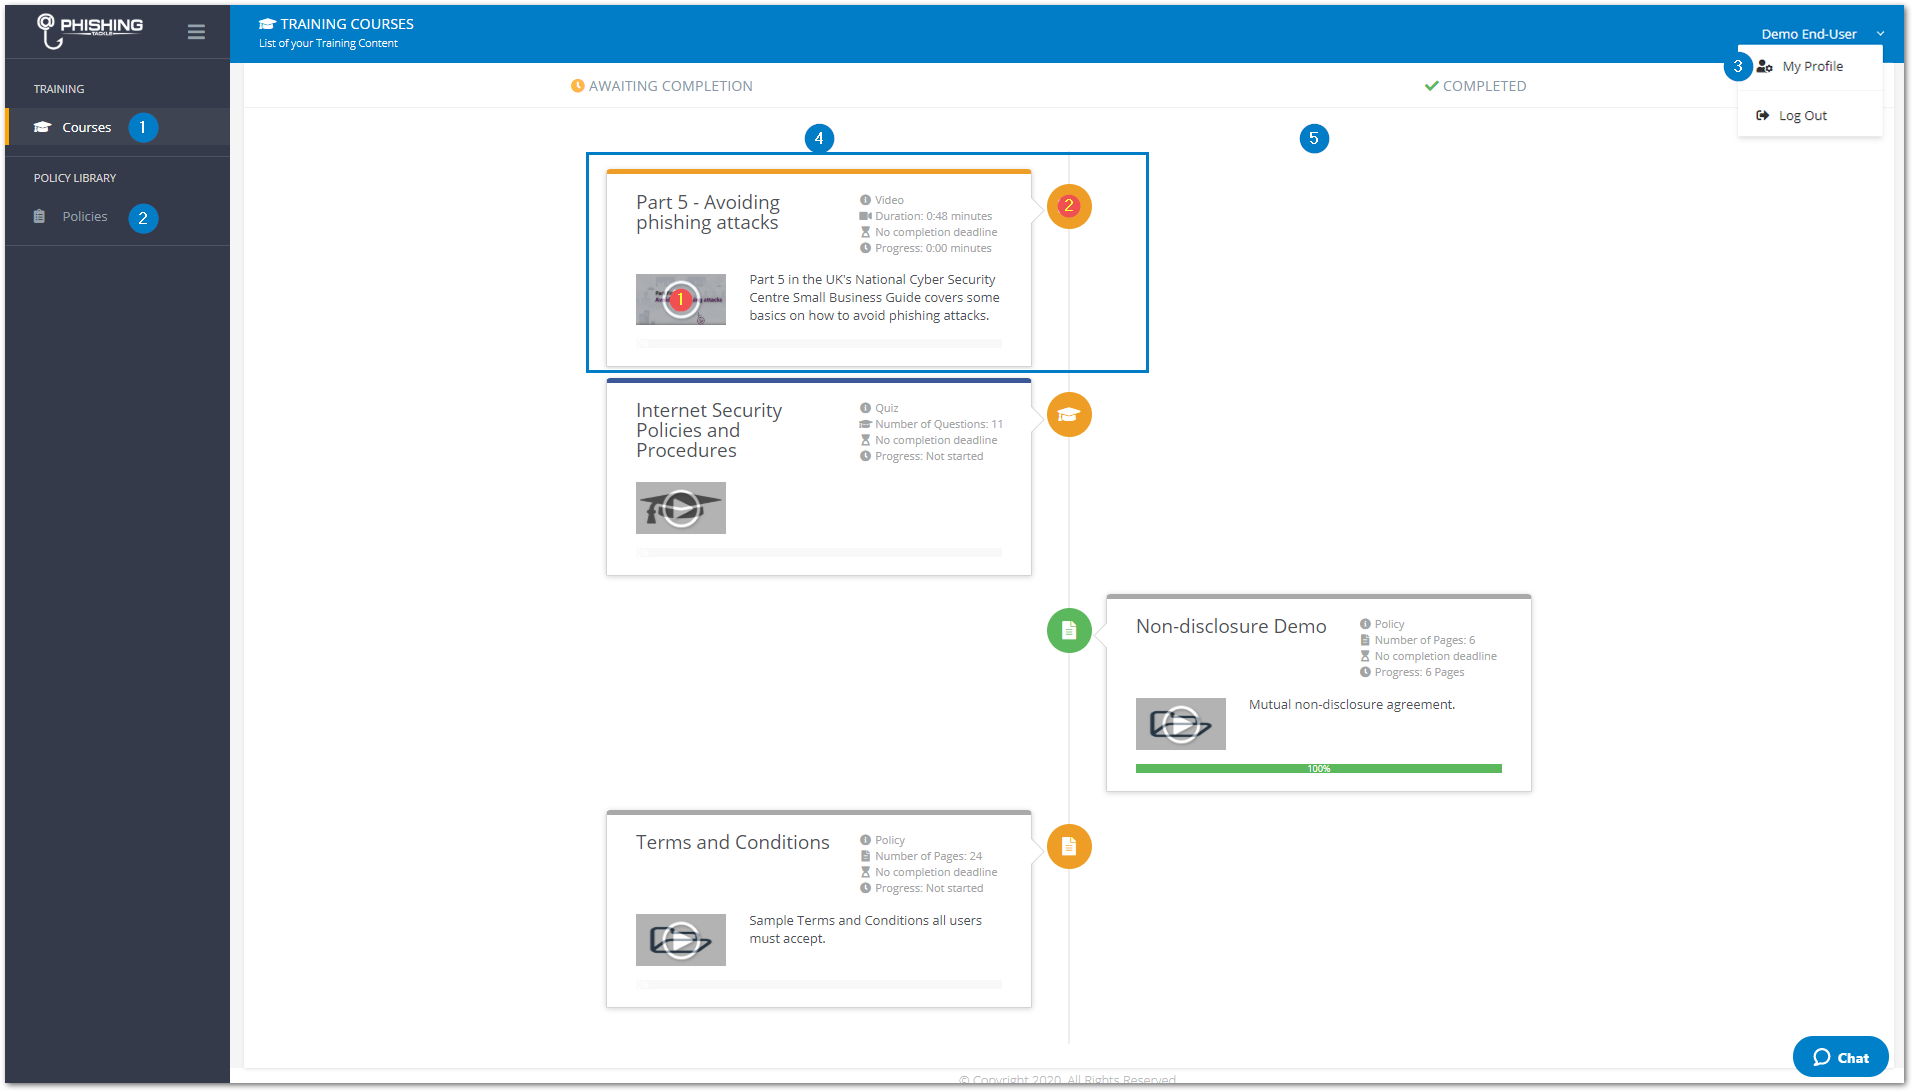This screenshot has height=1092, width=1913.
Task: Click the Internet Security quiz progress bar
Action: click(x=819, y=552)
